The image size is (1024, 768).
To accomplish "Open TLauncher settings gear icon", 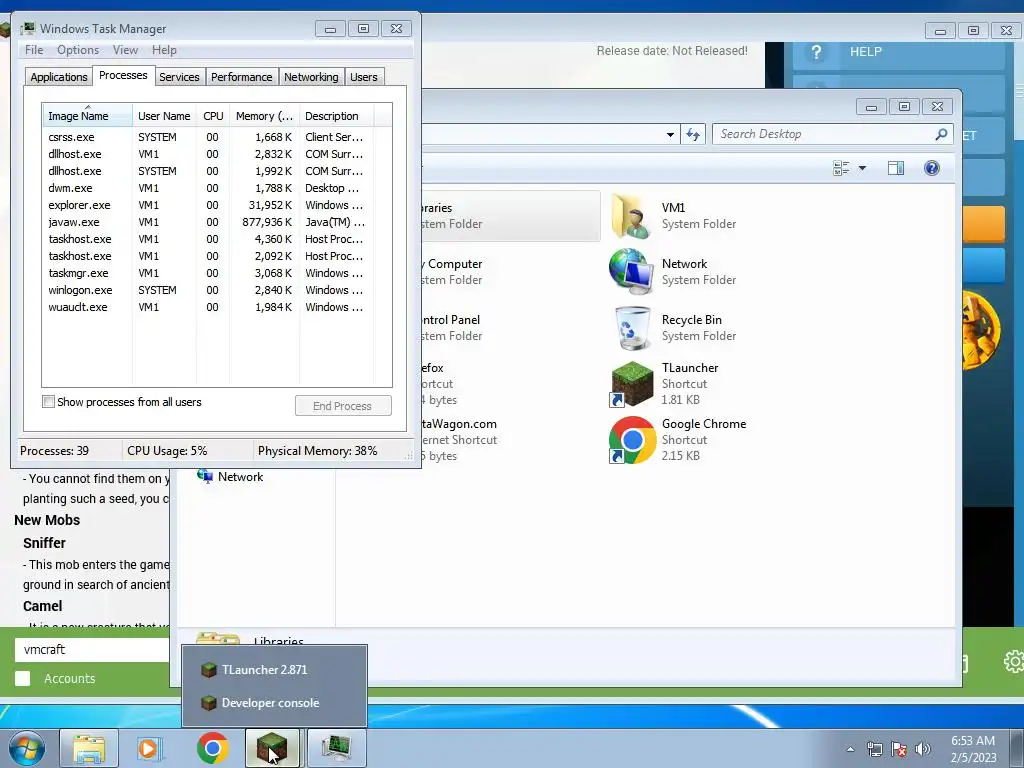I will click(1013, 662).
